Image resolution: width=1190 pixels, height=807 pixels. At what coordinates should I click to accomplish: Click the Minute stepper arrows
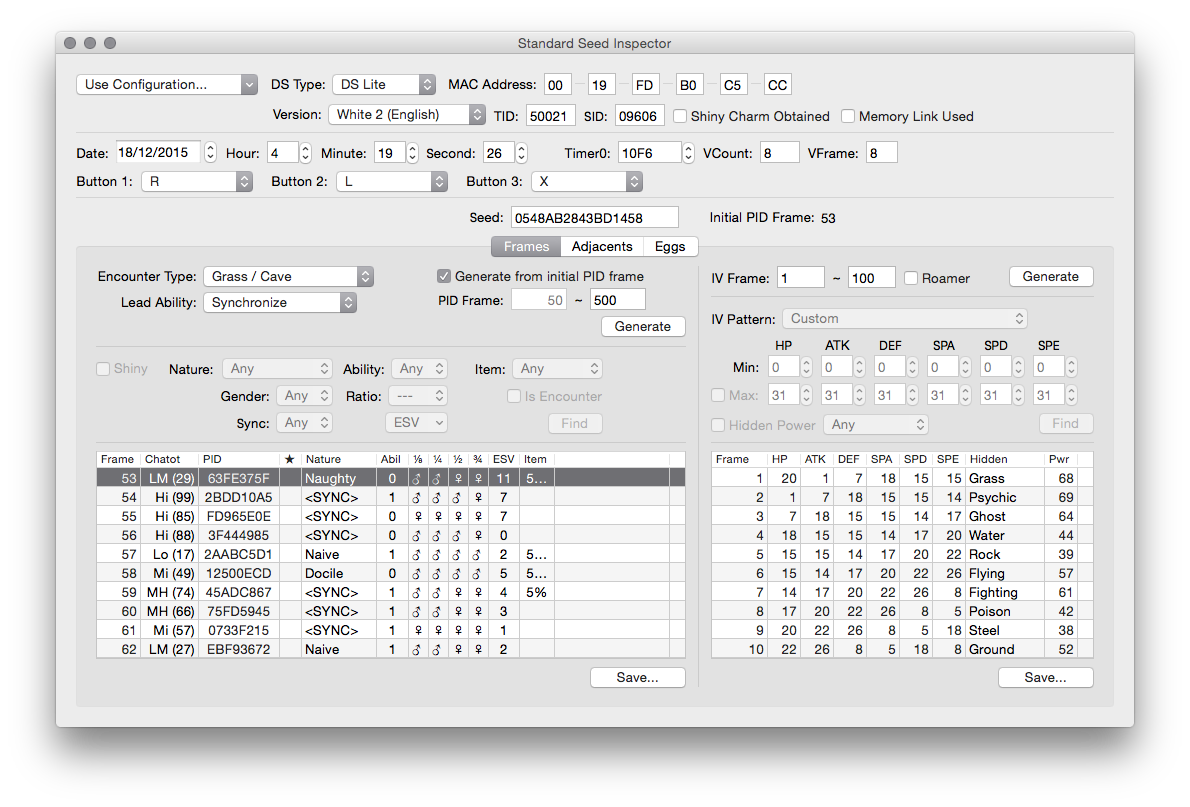tap(412, 153)
